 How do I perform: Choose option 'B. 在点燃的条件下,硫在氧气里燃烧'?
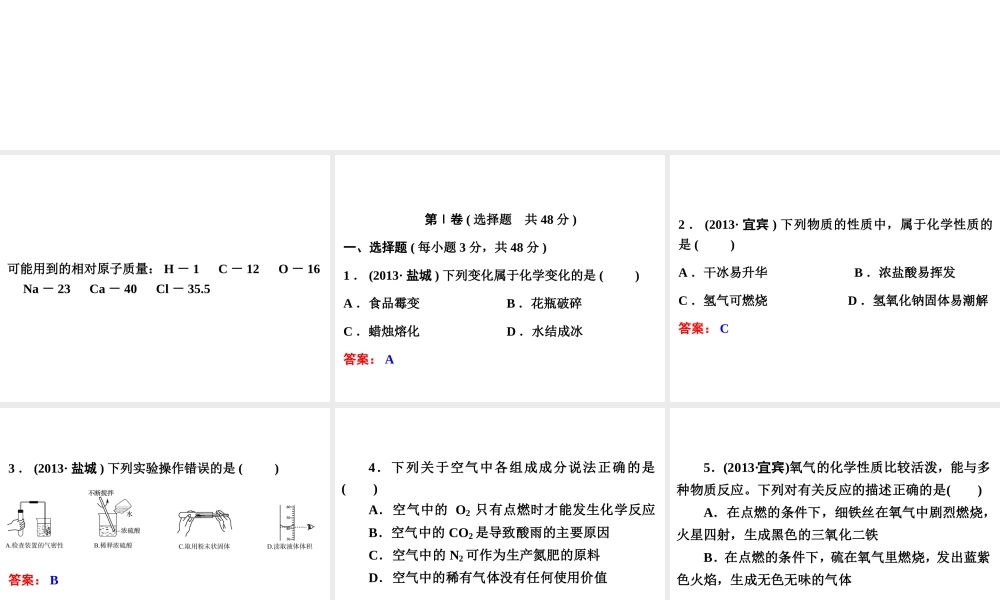click(x=818, y=557)
